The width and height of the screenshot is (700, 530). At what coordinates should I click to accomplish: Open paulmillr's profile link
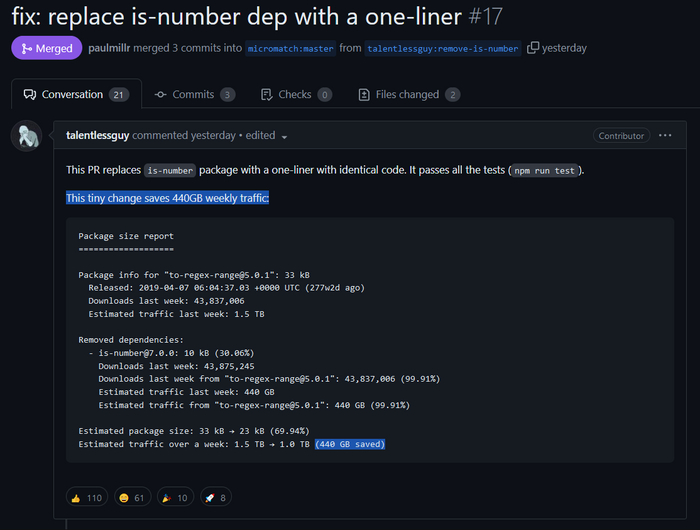[x=109, y=48]
